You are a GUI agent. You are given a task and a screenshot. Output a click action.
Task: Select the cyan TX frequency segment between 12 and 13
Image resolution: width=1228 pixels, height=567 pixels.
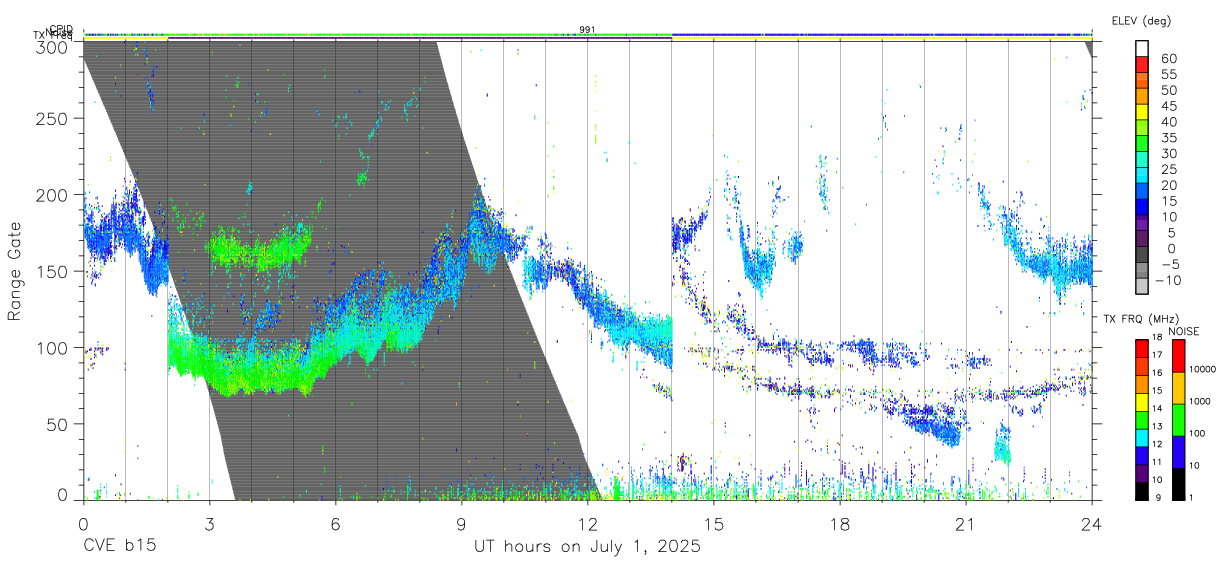click(x=1142, y=437)
